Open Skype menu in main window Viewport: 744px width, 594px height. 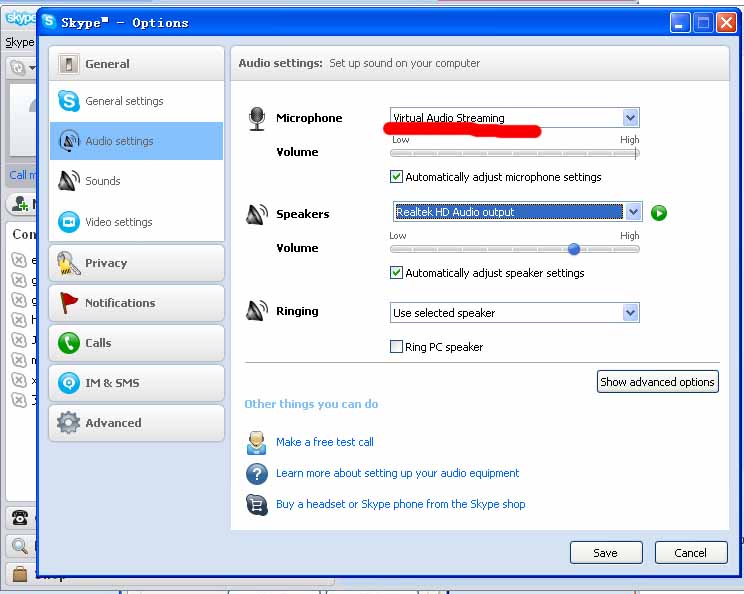pos(19,42)
